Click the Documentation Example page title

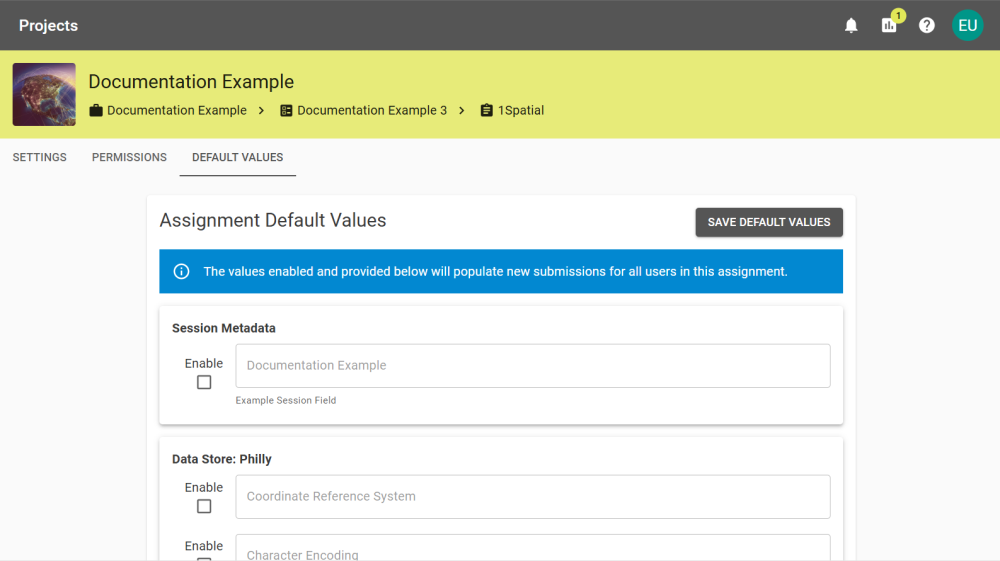coord(191,82)
